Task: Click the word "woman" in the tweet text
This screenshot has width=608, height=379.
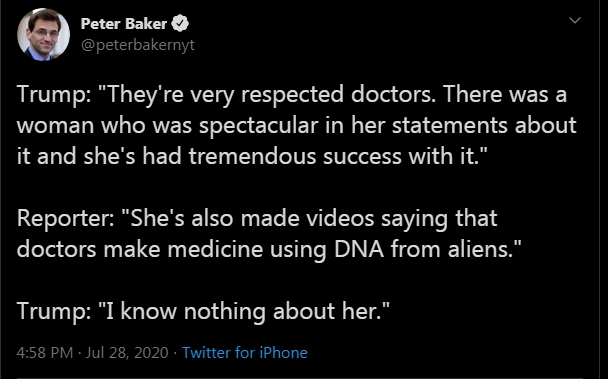Action: pos(55,126)
